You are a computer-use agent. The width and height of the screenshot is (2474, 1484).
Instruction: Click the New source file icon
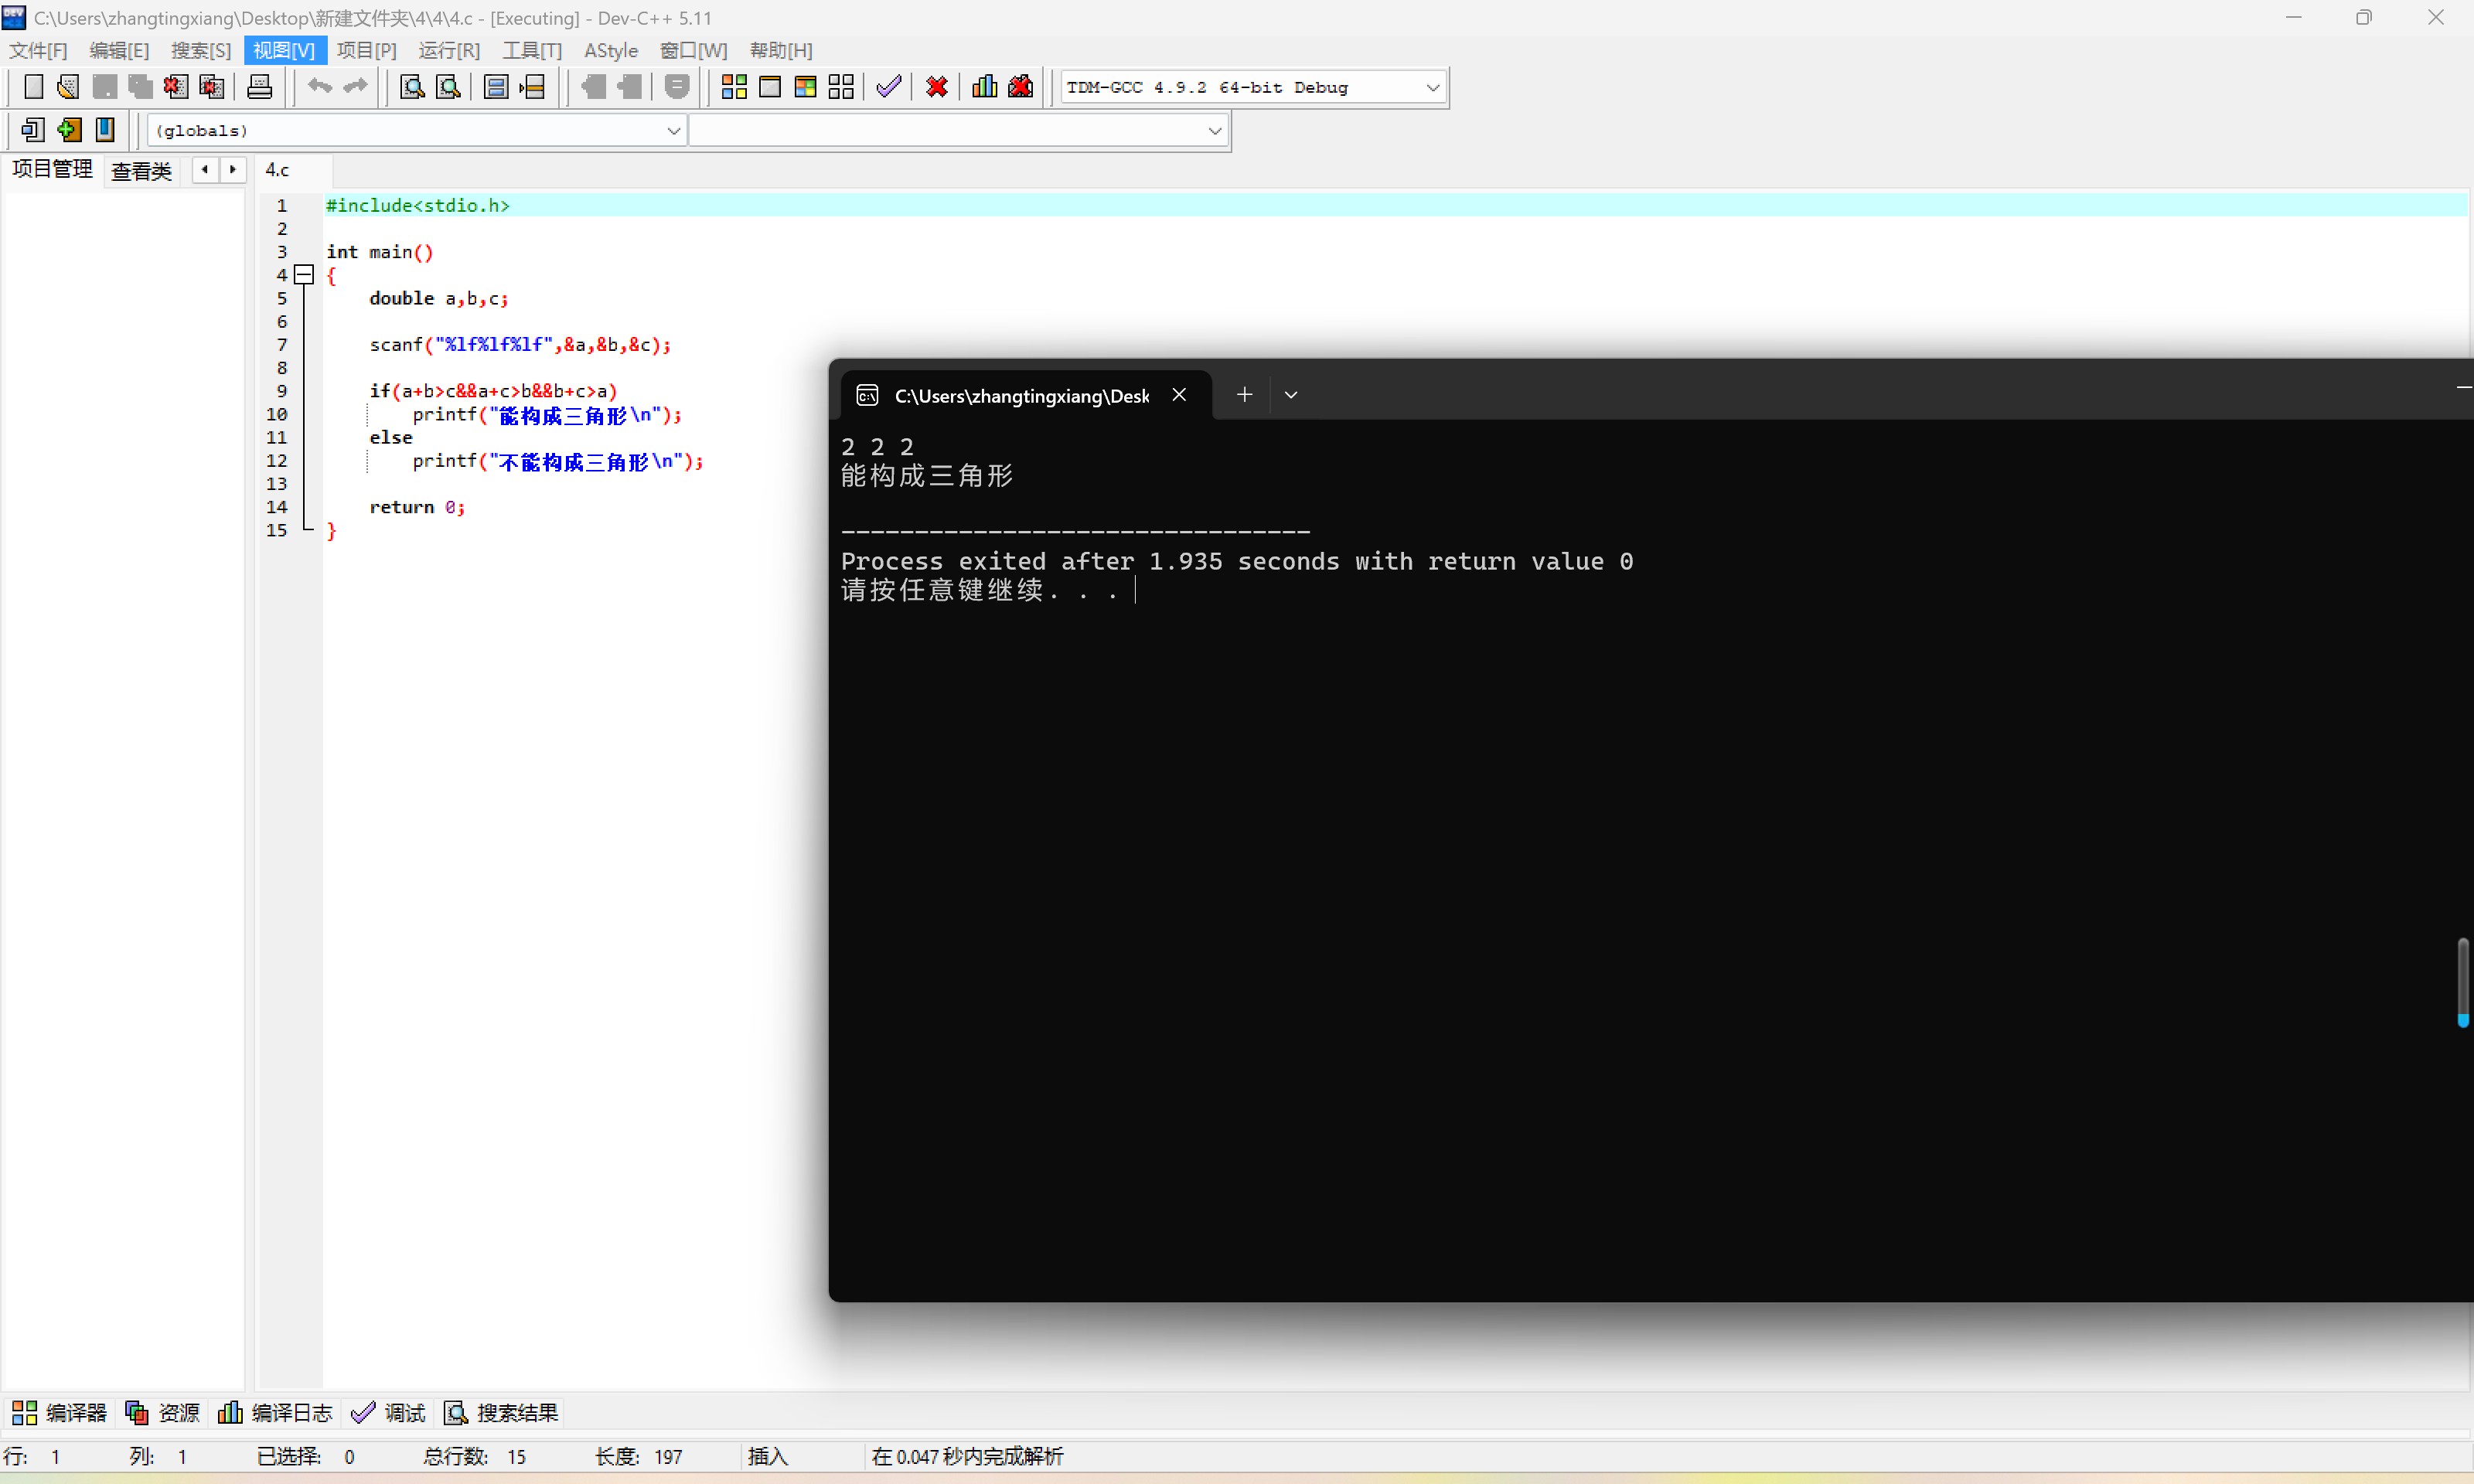[33, 87]
